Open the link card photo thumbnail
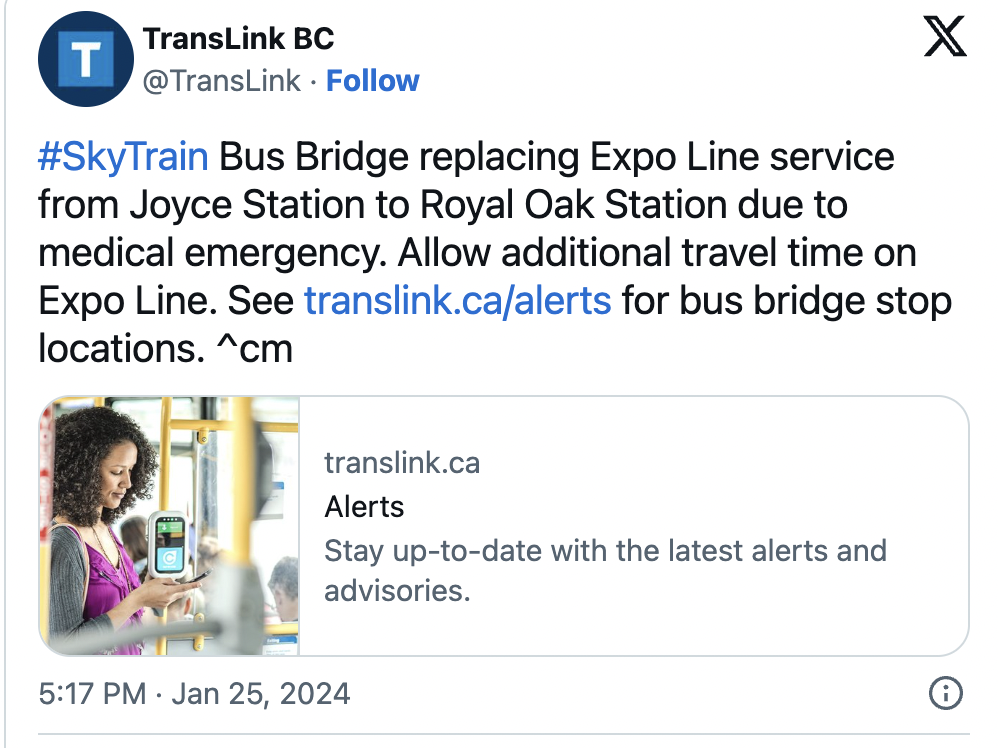 point(169,526)
